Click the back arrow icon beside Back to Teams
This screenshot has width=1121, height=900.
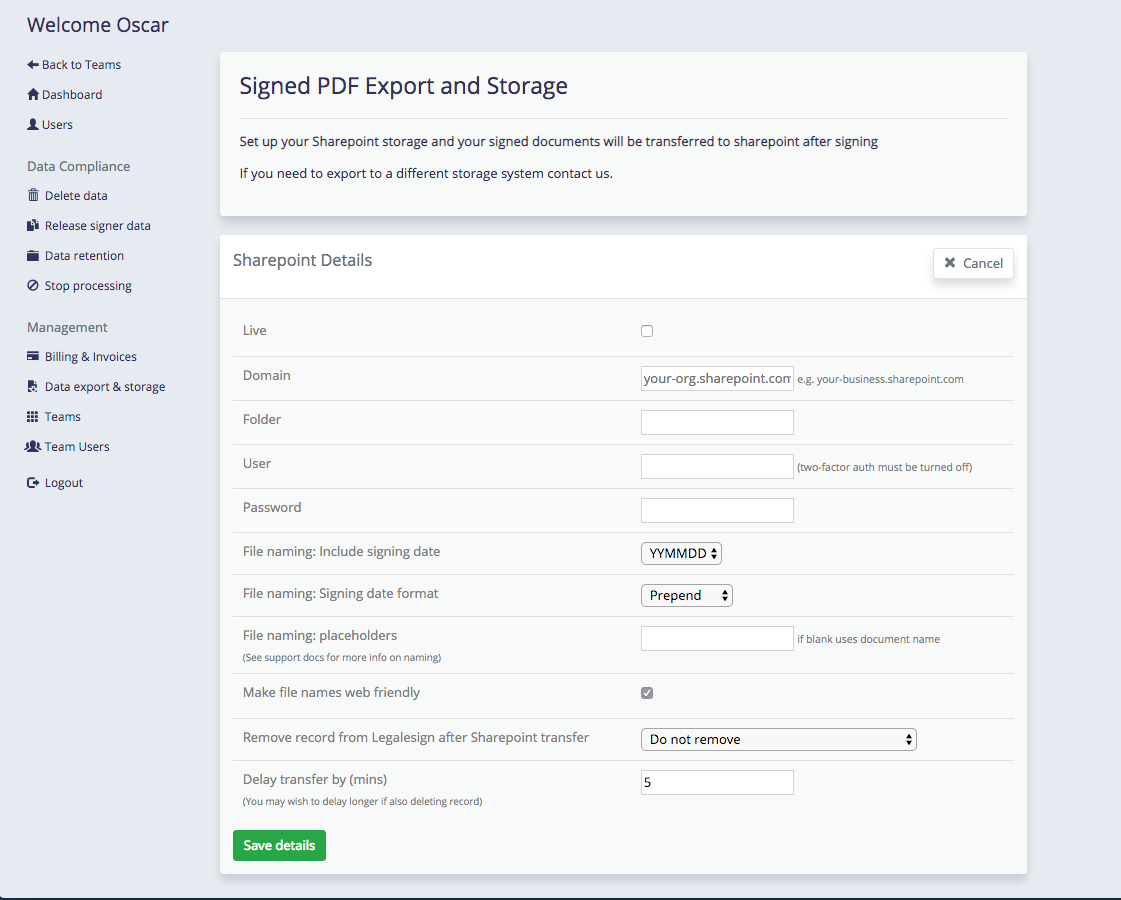tap(33, 64)
